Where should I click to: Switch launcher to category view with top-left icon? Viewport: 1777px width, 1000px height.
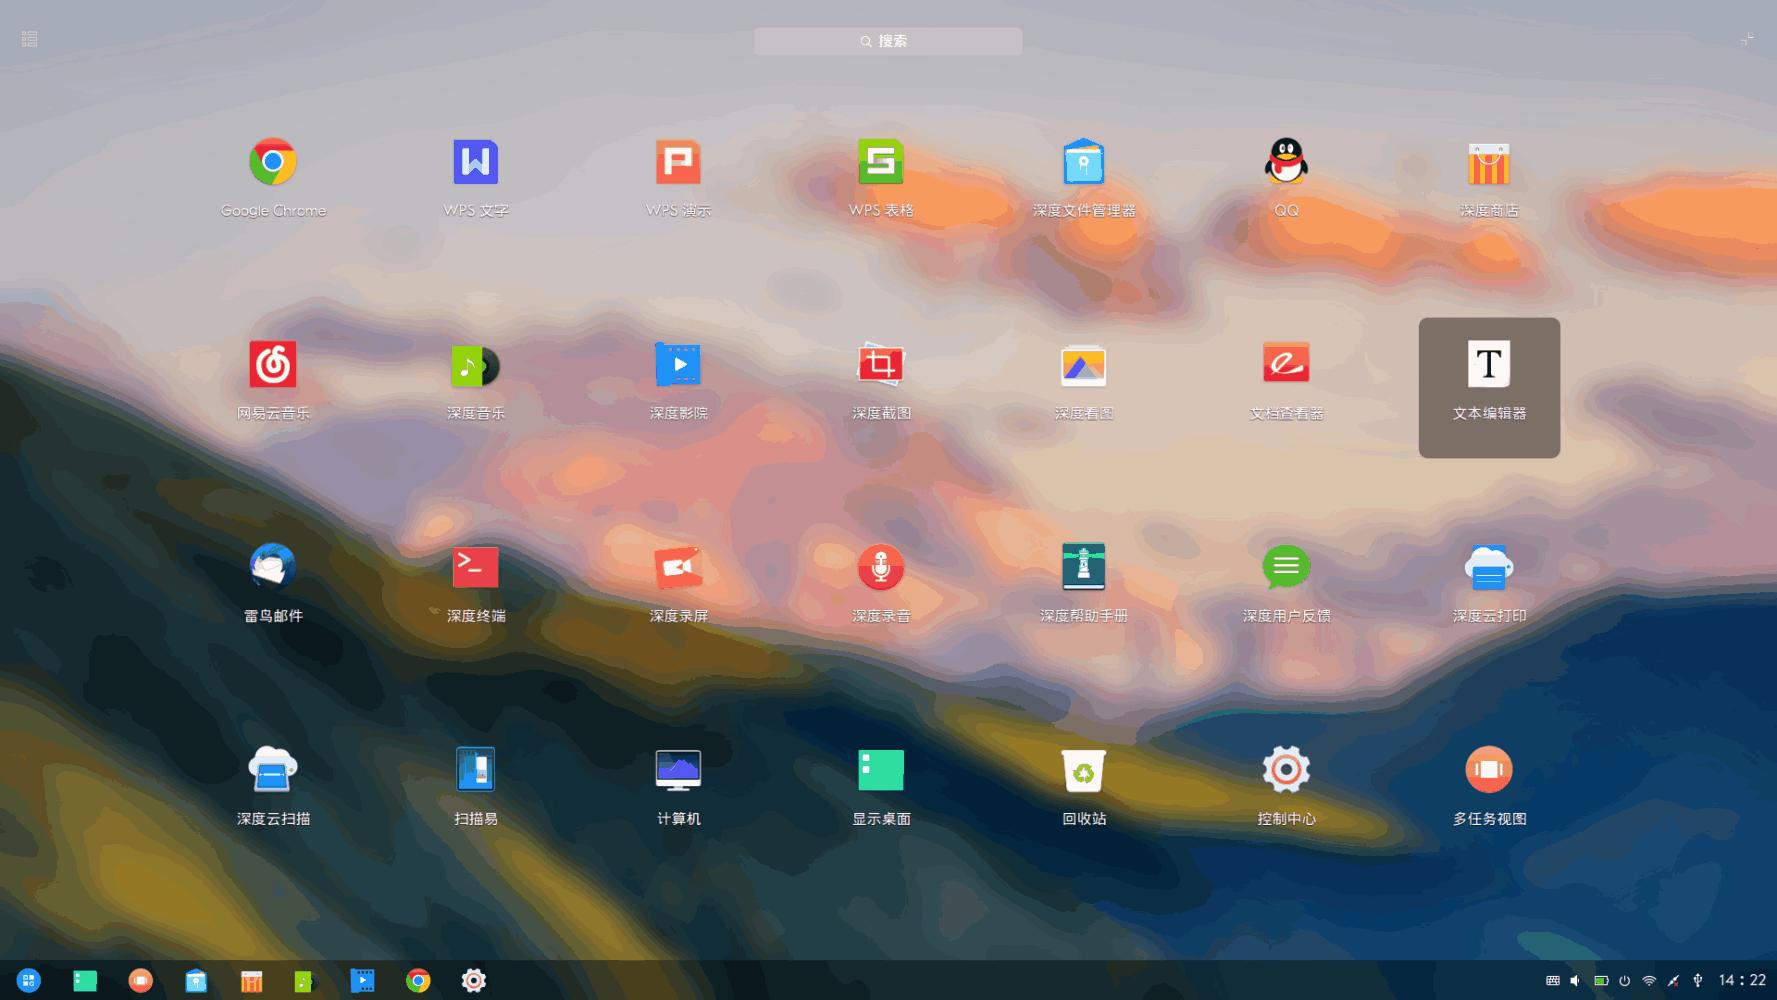(x=28, y=38)
